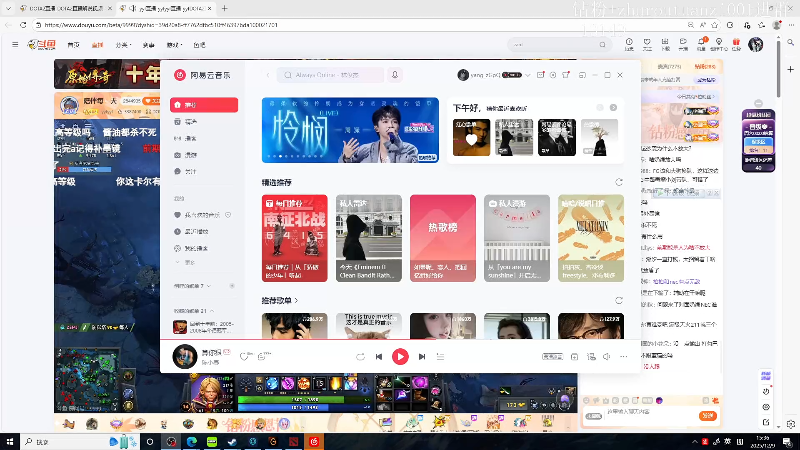
Task: Switch NetEase to mini mode icon
Action: (x=582, y=75)
